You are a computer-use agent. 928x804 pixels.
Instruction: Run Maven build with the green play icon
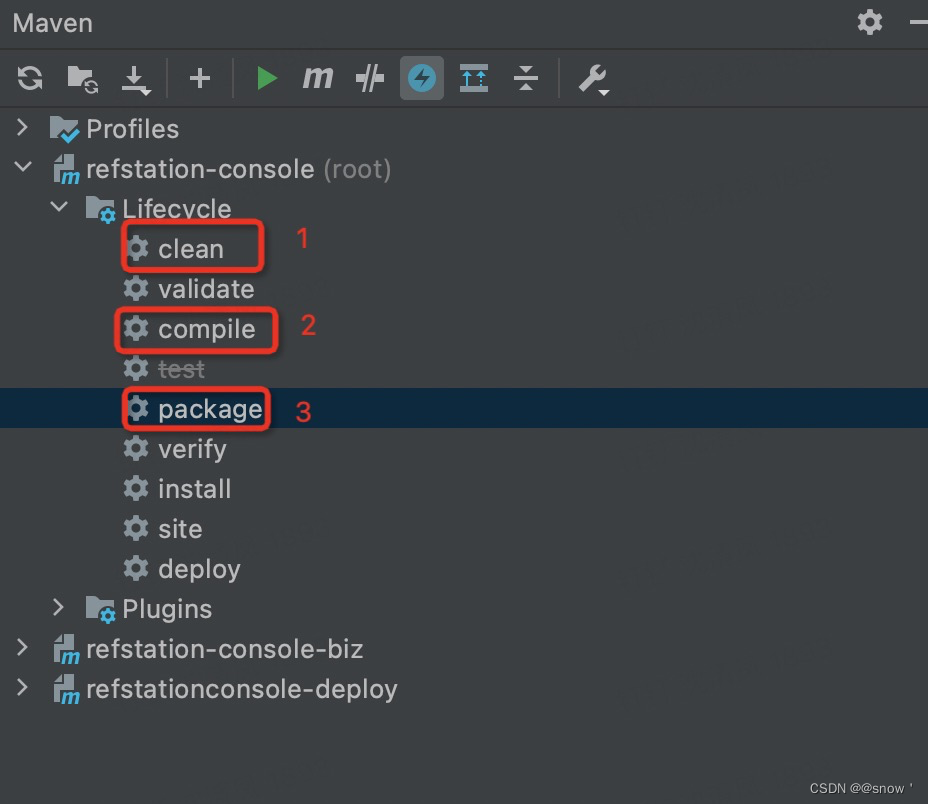pos(267,78)
